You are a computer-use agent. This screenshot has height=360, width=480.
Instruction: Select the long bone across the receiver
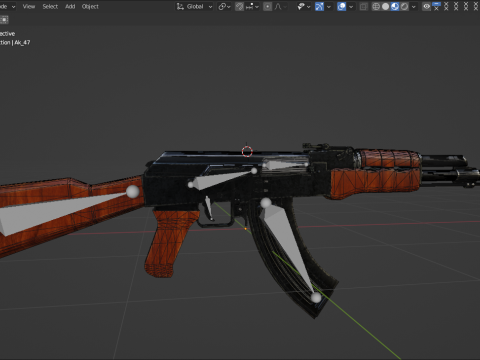click(222, 179)
